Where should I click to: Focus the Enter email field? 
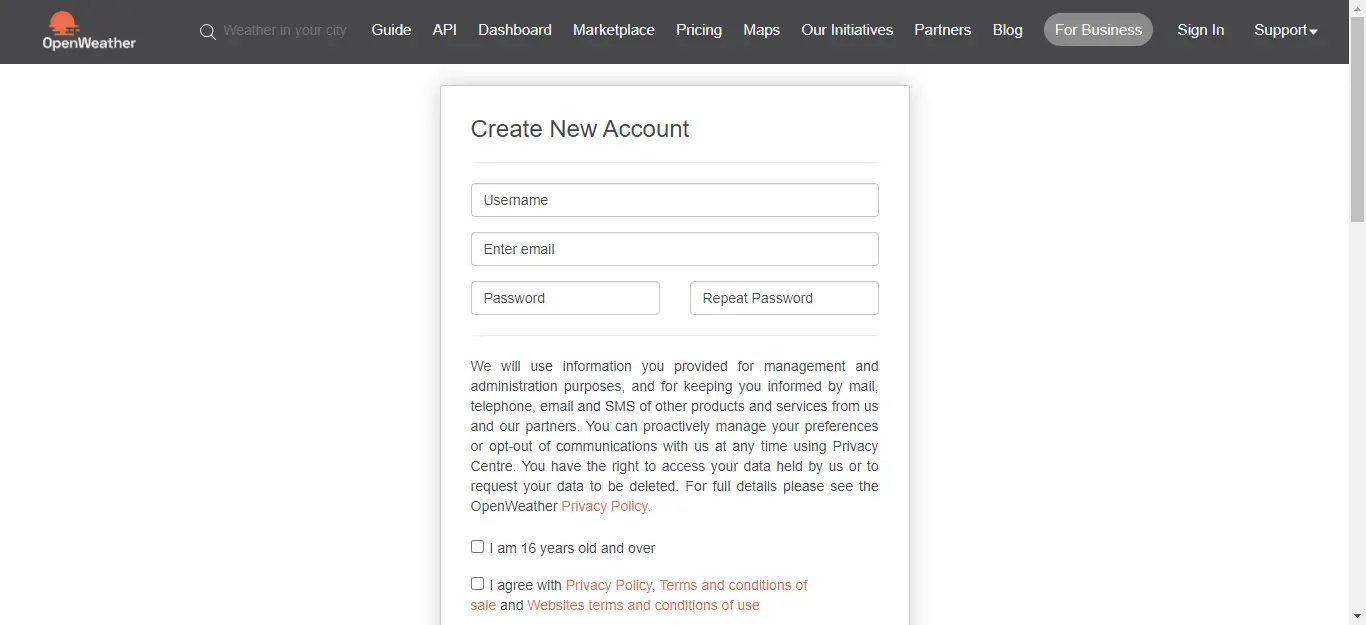pyautogui.click(x=675, y=249)
